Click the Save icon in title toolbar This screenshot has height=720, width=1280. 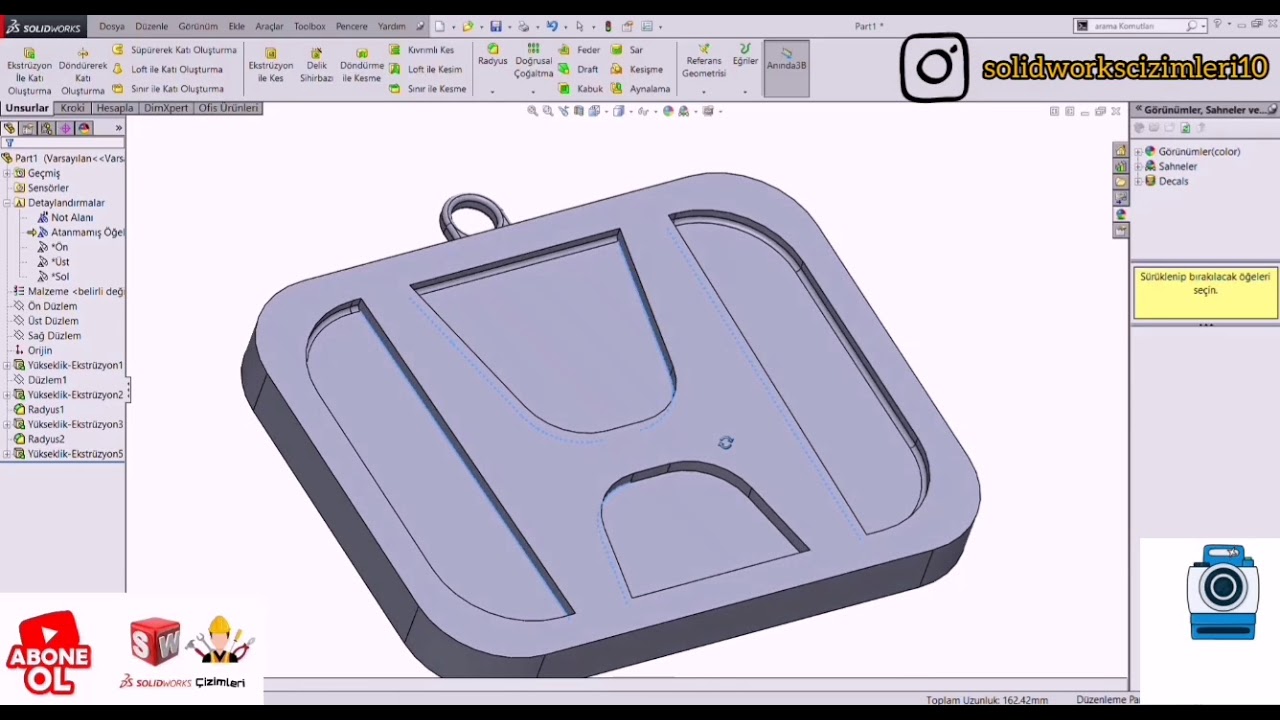(x=496, y=26)
